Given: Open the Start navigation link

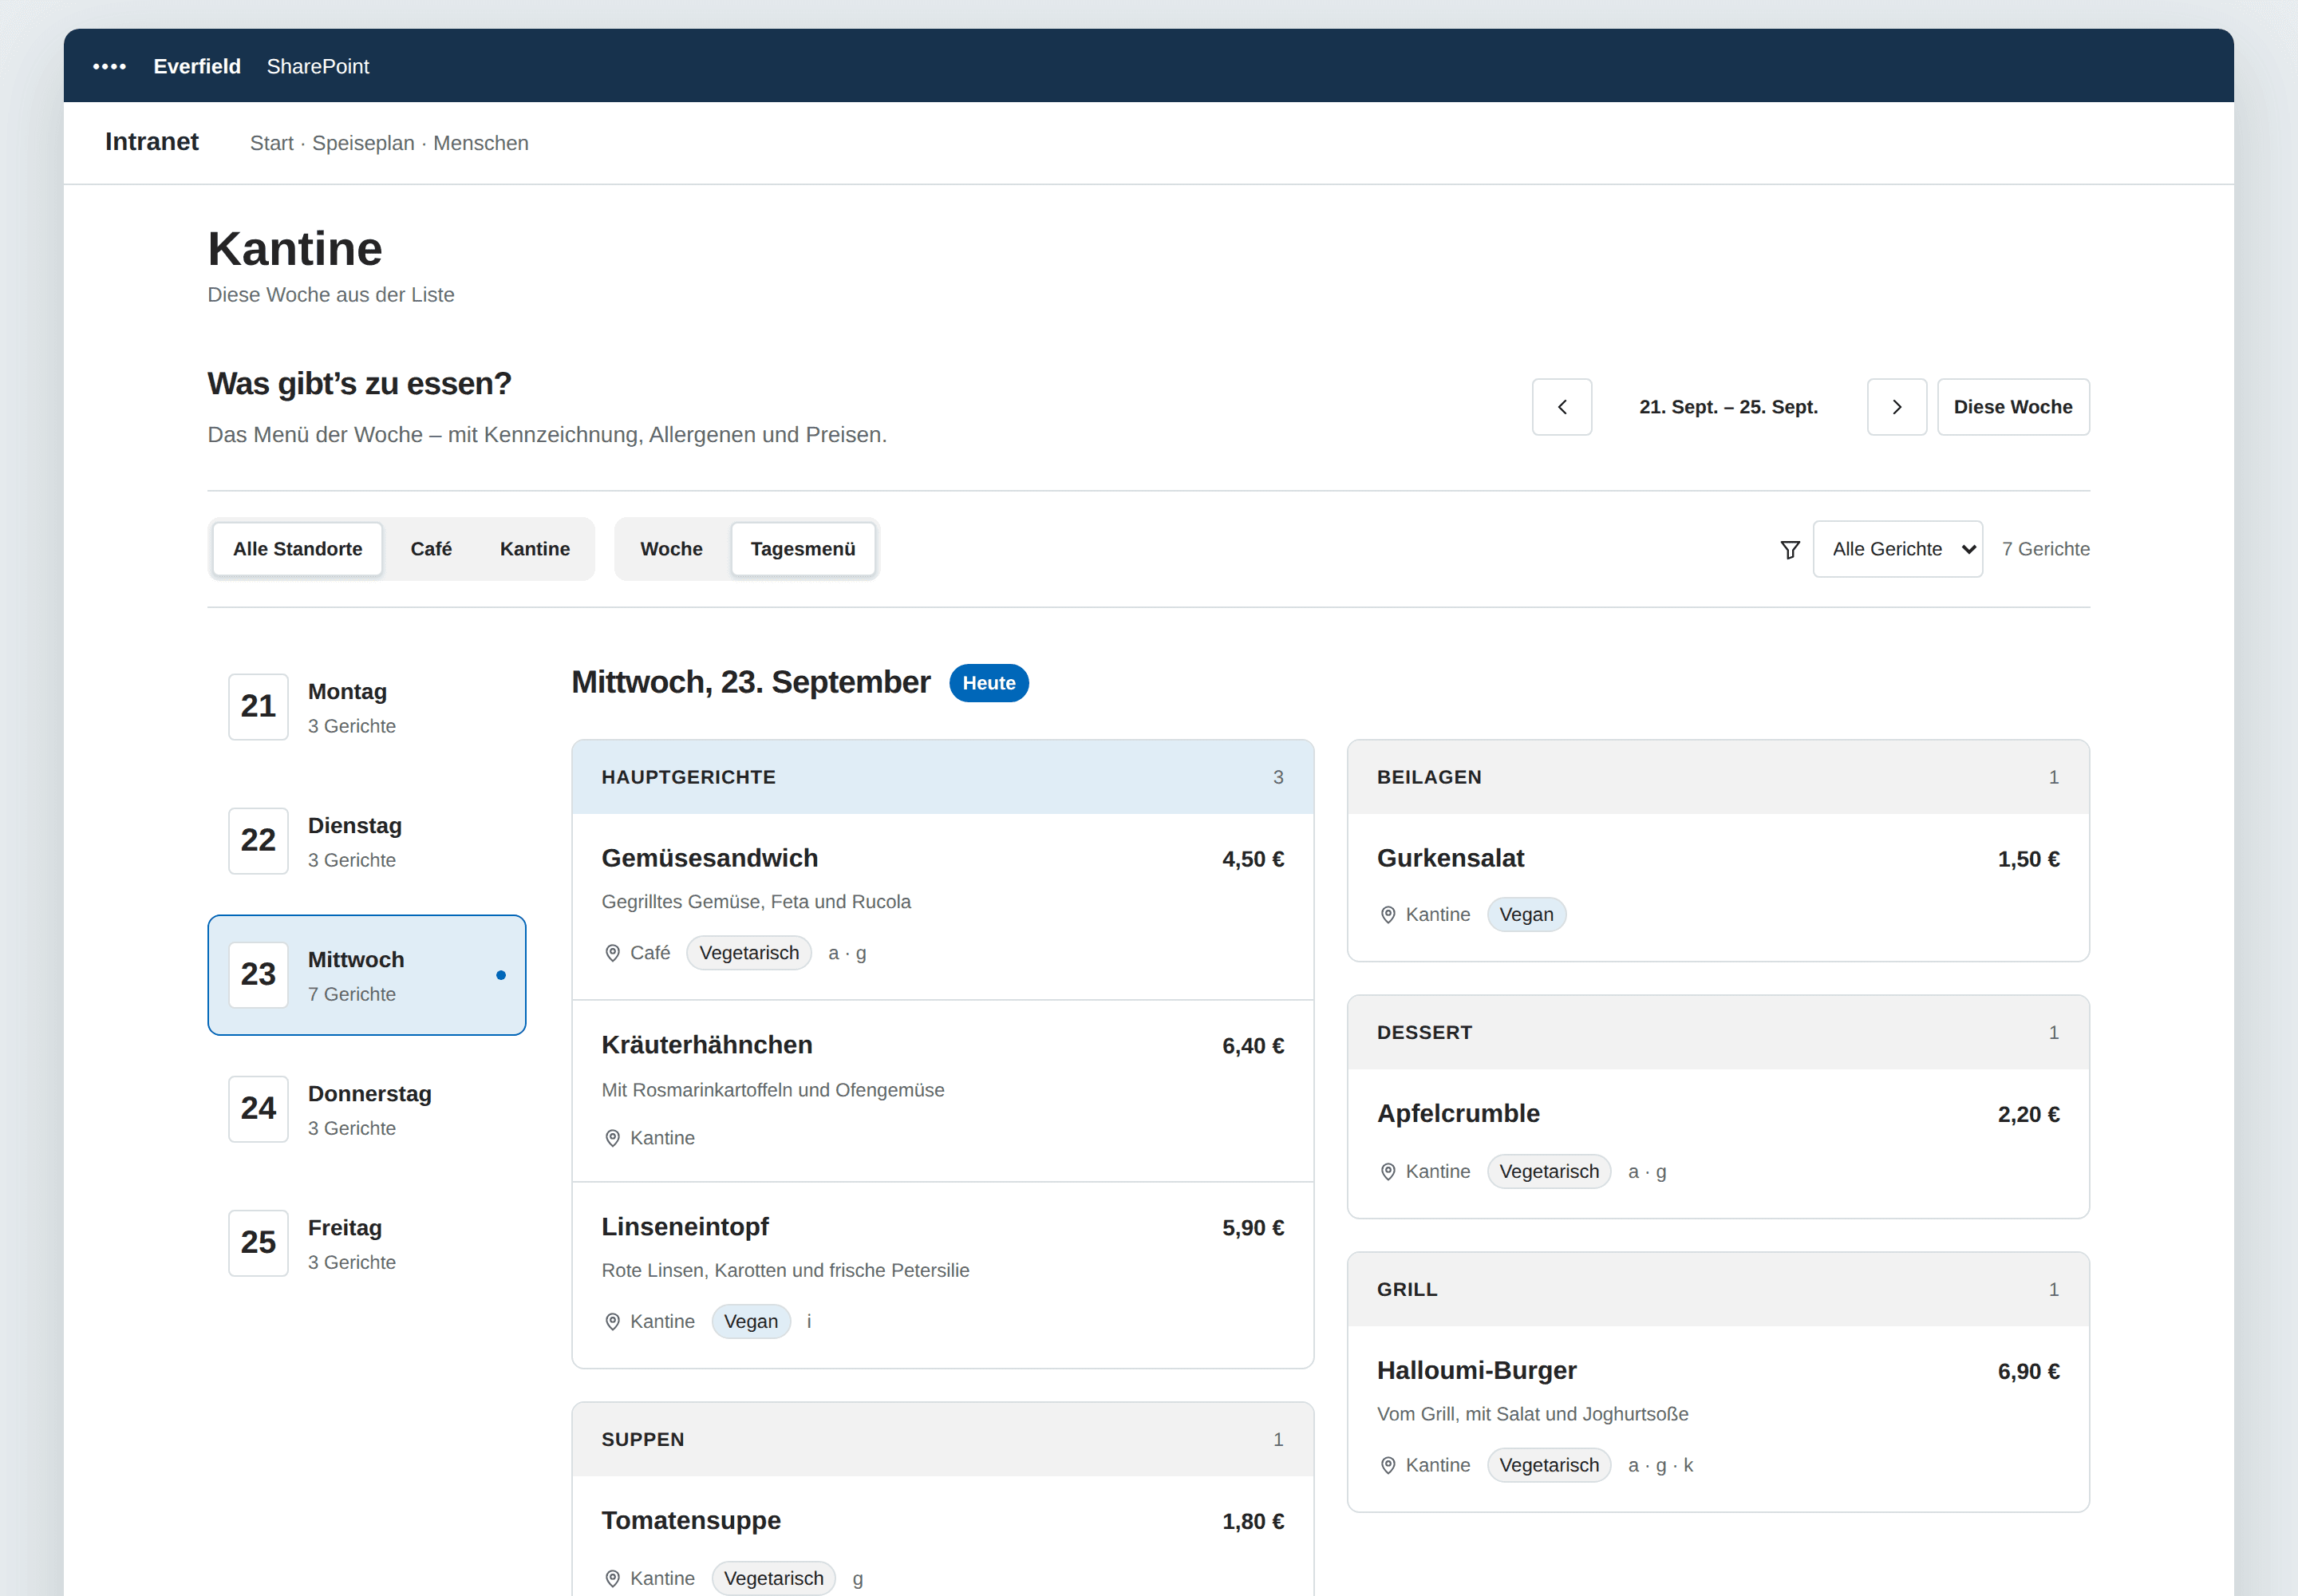Looking at the screenshot, I should pyautogui.click(x=271, y=143).
